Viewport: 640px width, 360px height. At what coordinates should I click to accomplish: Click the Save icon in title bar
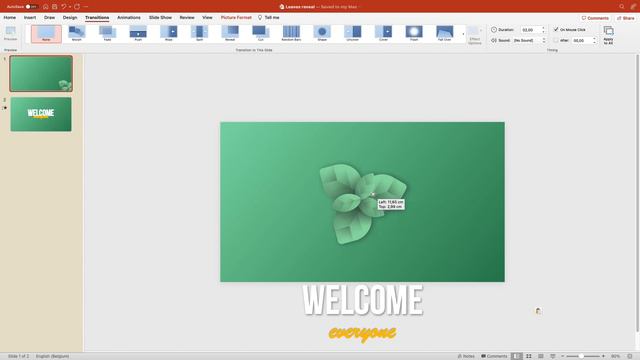(x=55, y=7)
